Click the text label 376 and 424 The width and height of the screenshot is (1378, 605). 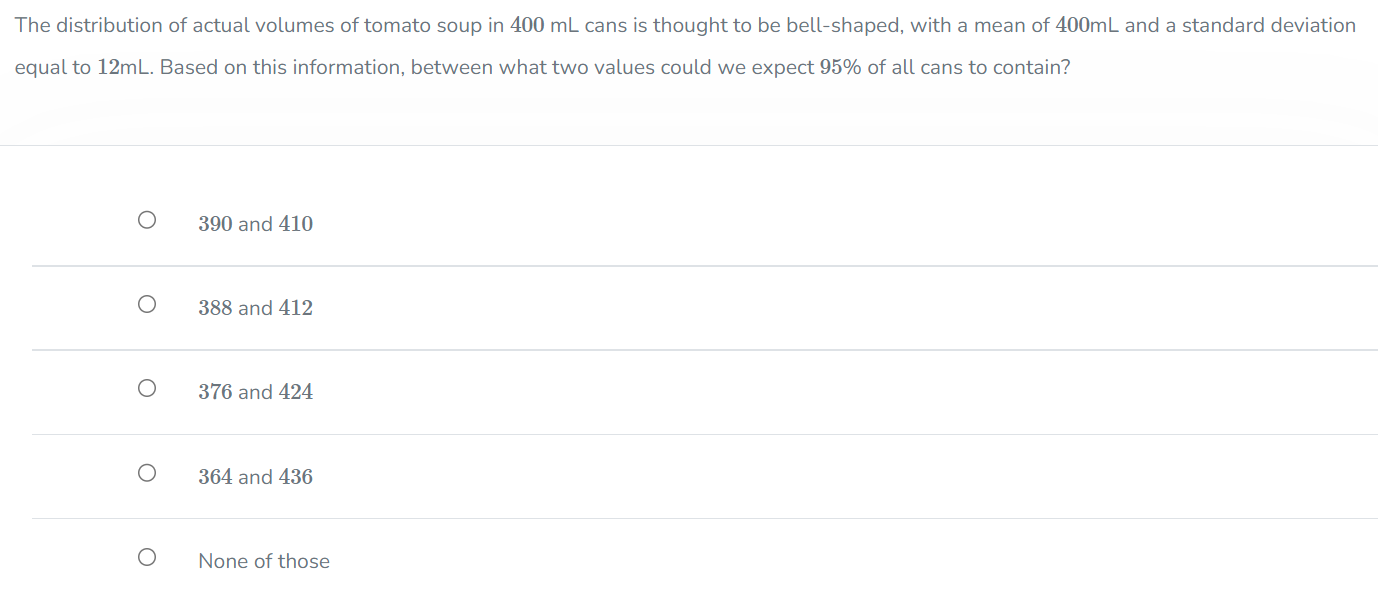[x=256, y=391]
